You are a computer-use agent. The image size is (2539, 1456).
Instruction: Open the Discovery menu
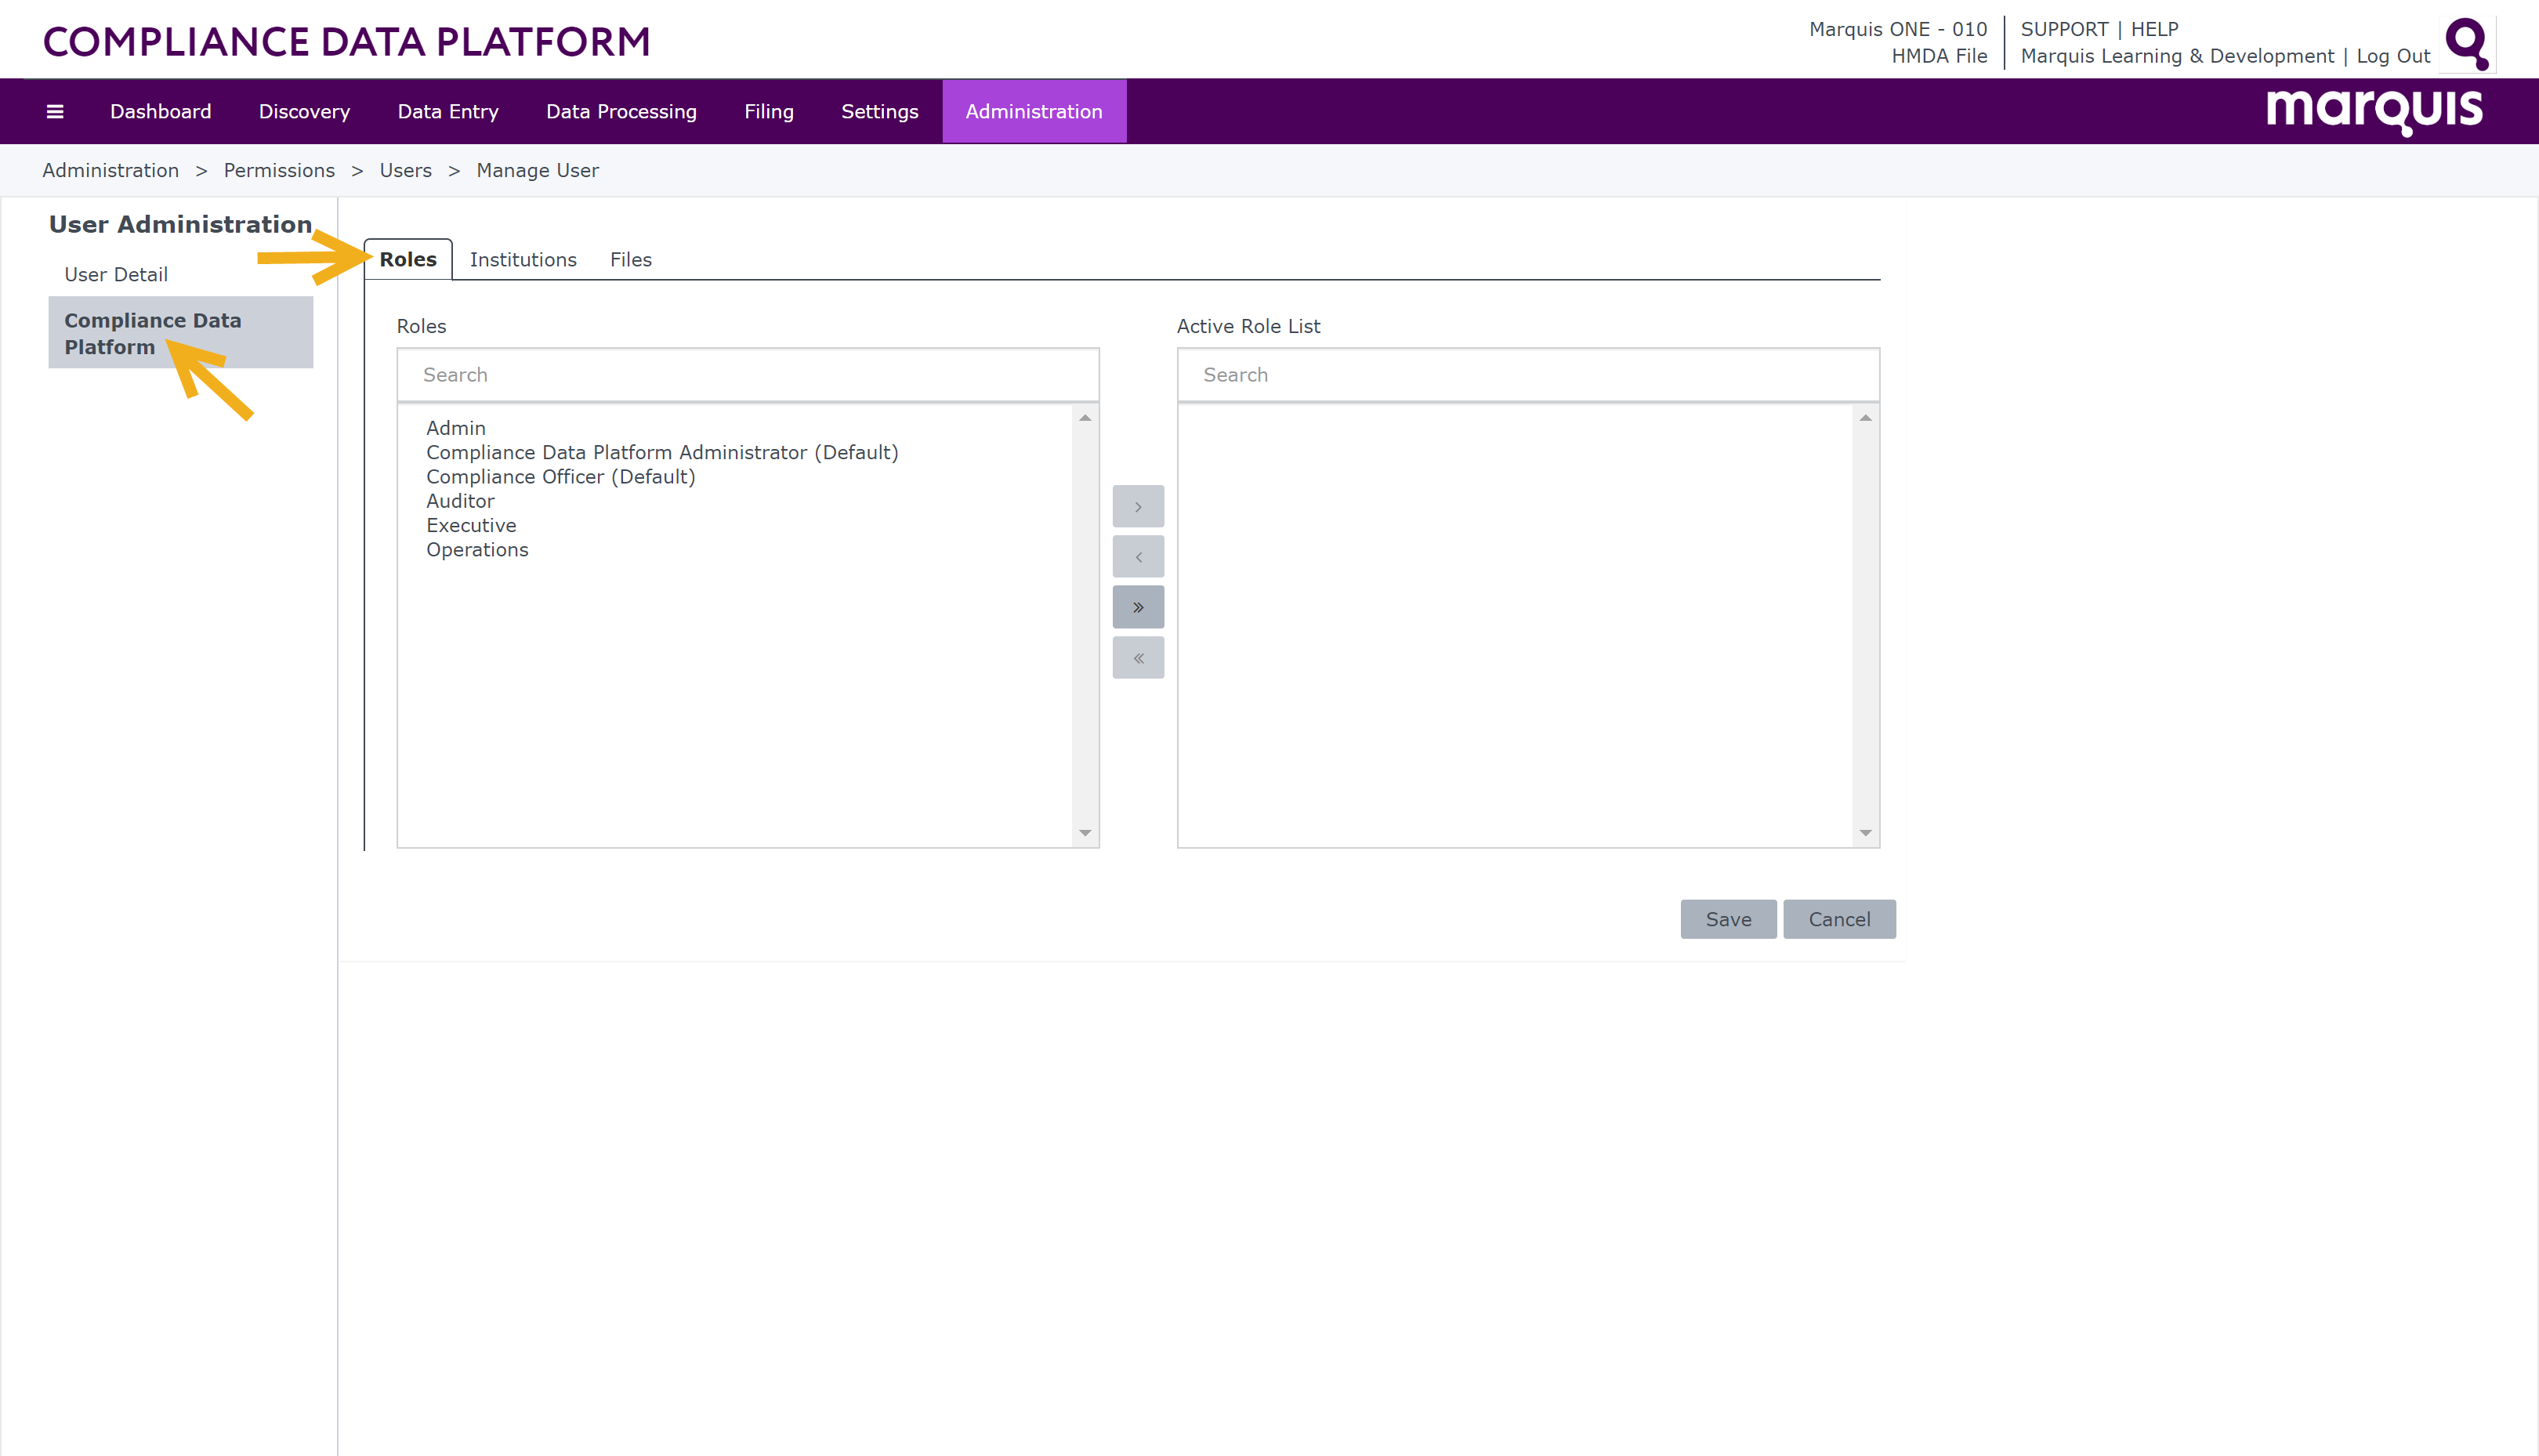pos(304,112)
